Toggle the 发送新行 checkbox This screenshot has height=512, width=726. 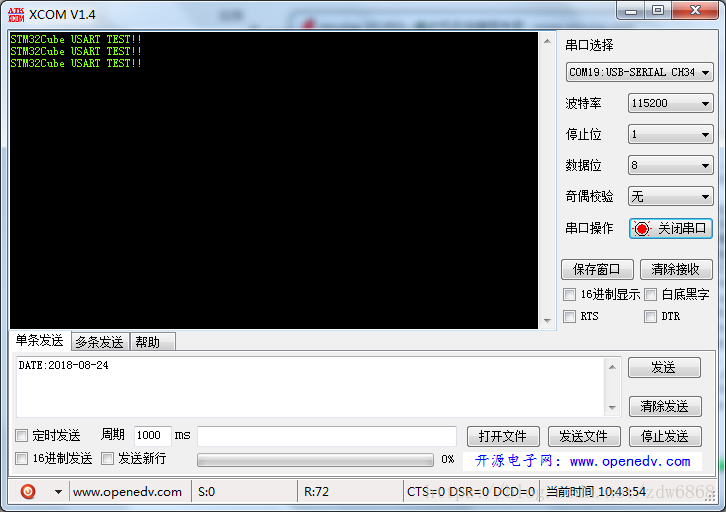tap(107, 458)
